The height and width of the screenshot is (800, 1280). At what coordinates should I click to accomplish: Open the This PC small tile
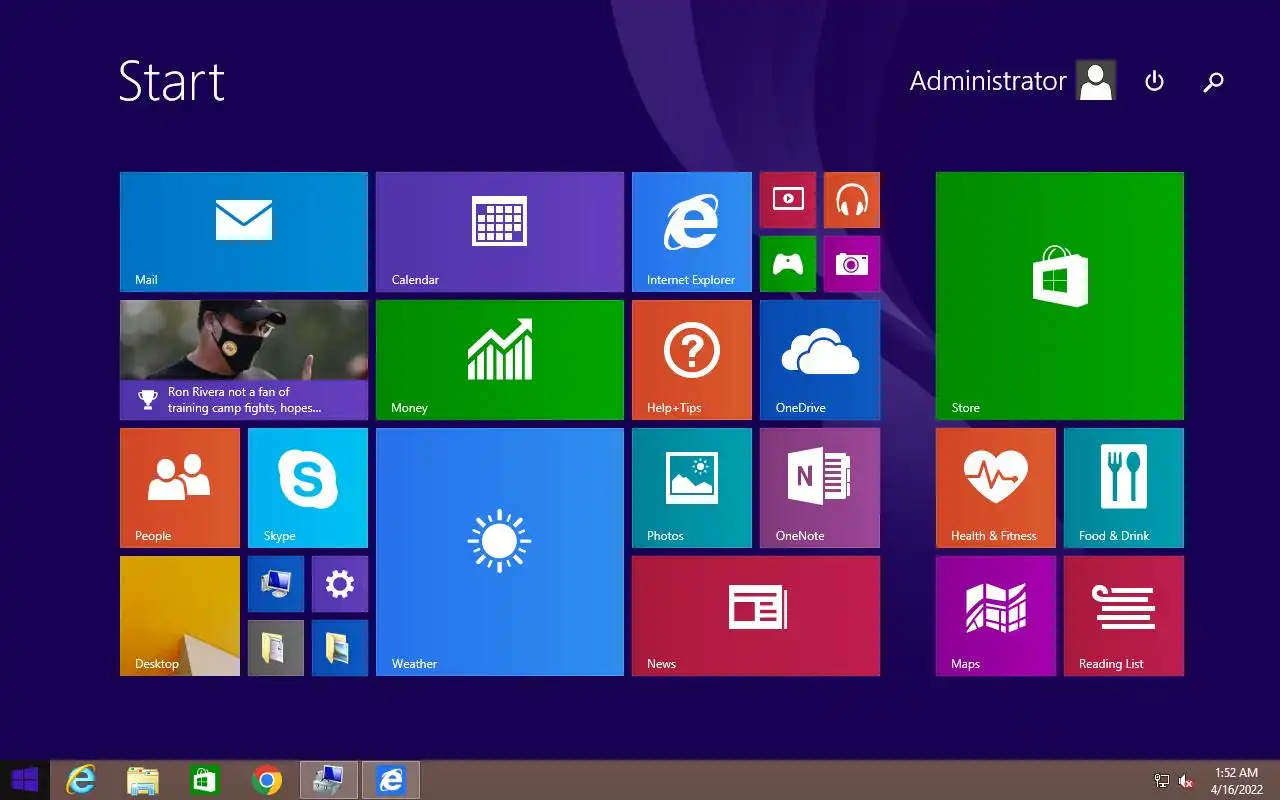coord(276,584)
